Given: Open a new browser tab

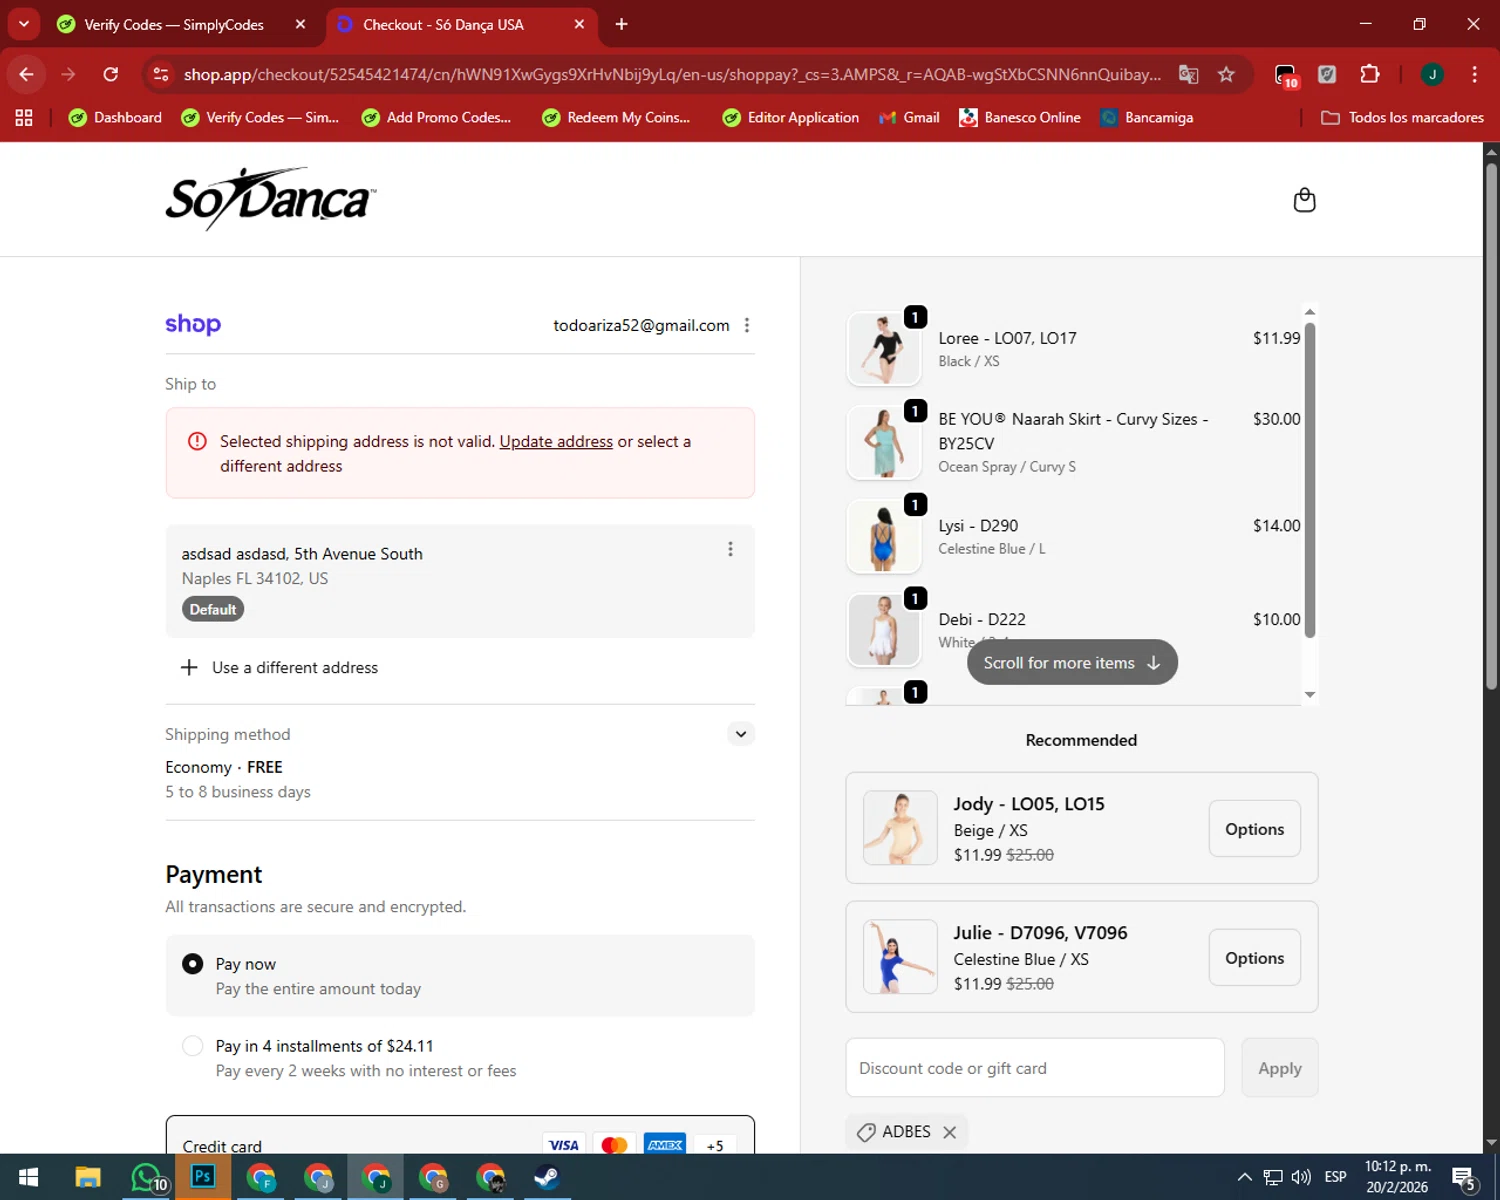Looking at the screenshot, I should (621, 24).
